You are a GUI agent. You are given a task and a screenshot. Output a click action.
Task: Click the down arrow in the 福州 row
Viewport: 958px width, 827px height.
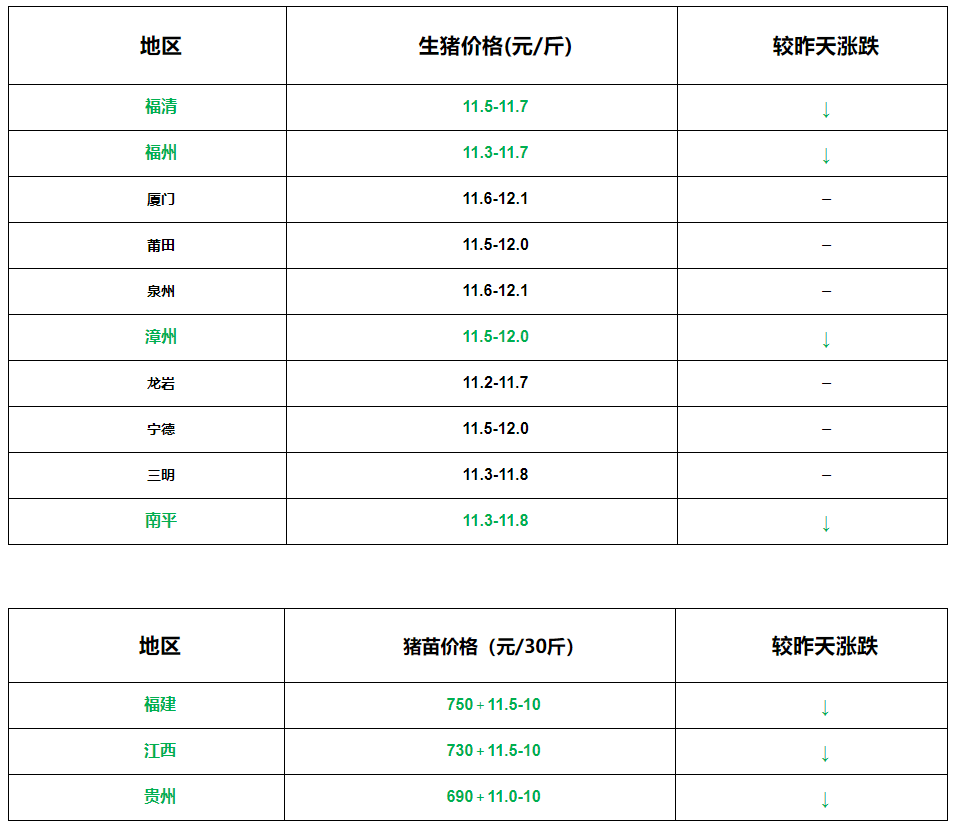pyautogui.click(x=826, y=155)
